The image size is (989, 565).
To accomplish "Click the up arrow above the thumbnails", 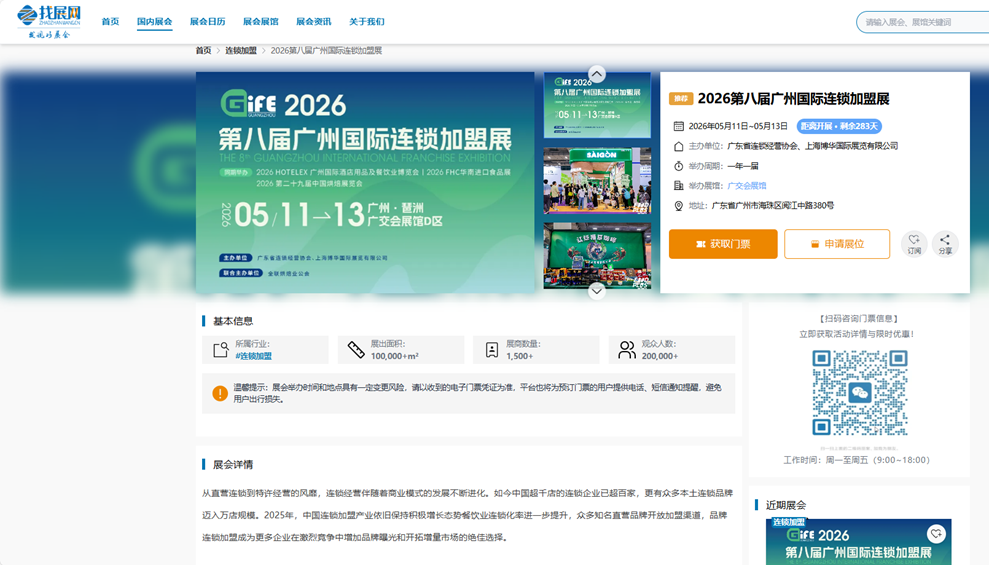I will click(597, 74).
